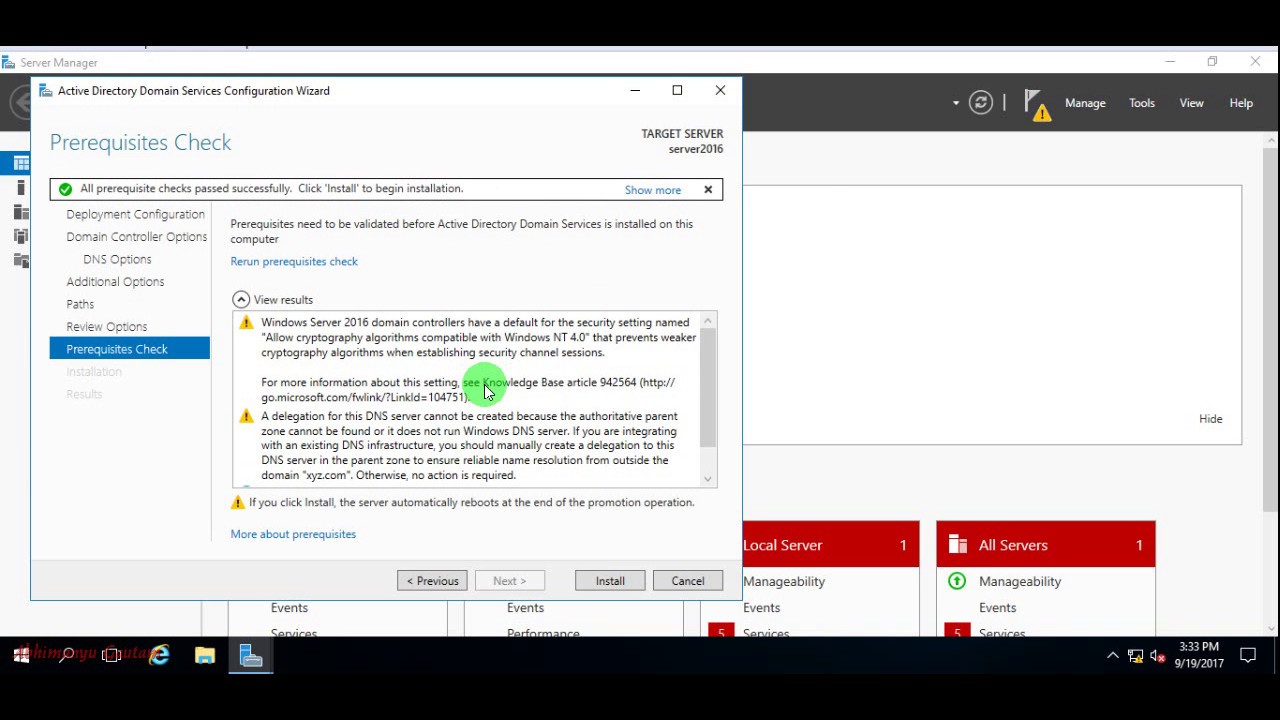Click Show more in the banner
The image size is (1280, 720).
click(653, 190)
